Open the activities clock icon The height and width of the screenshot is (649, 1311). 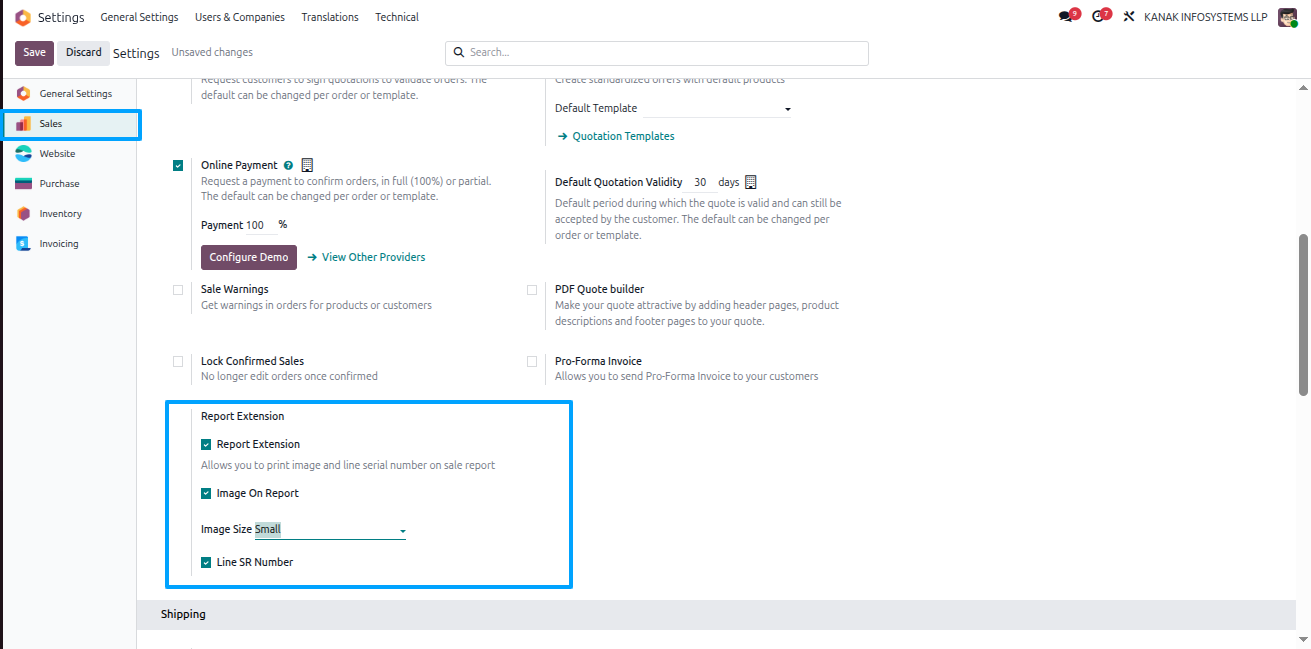pyautogui.click(x=1098, y=17)
